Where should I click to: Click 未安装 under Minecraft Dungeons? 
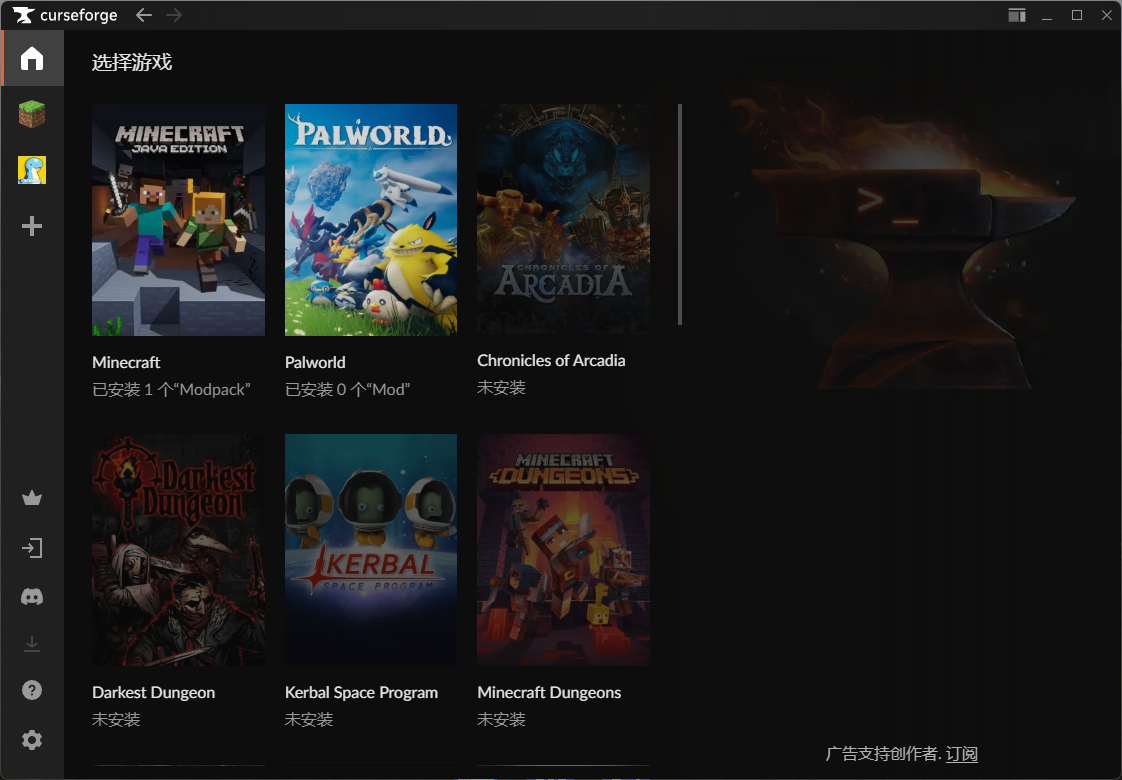[502, 719]
